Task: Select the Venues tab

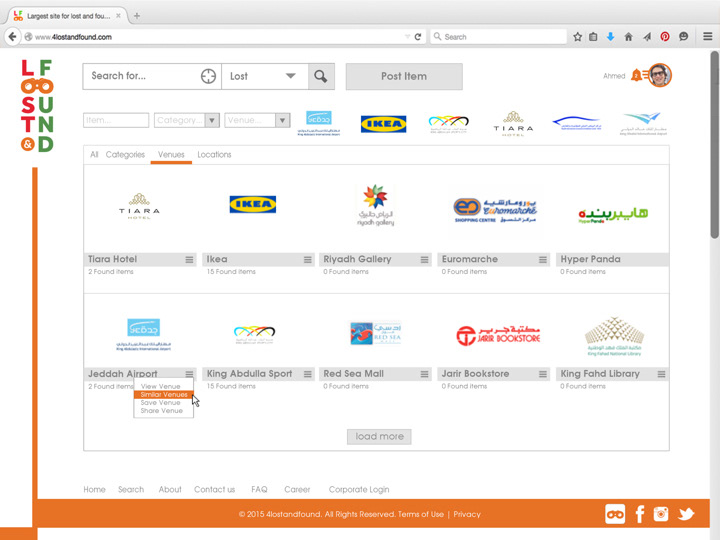Action: tap(171, 155)
